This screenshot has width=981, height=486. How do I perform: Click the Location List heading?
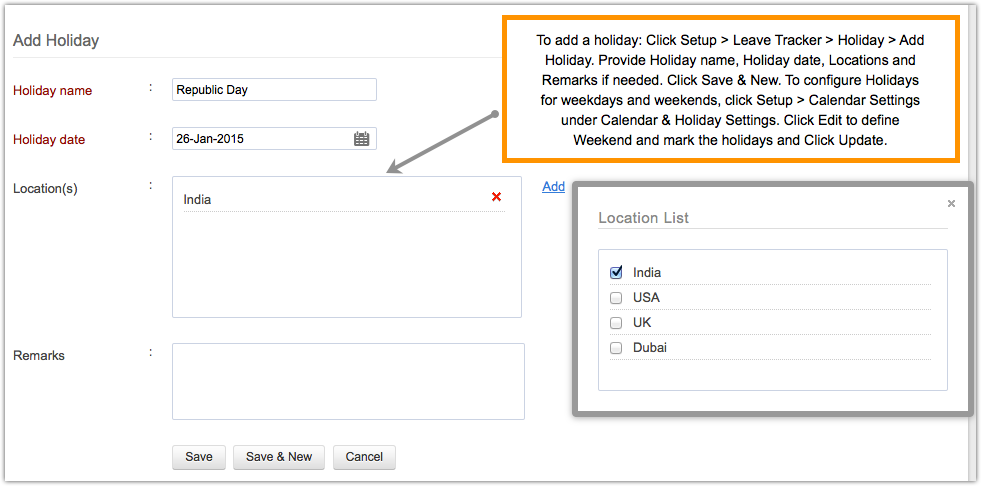(643, 218)
